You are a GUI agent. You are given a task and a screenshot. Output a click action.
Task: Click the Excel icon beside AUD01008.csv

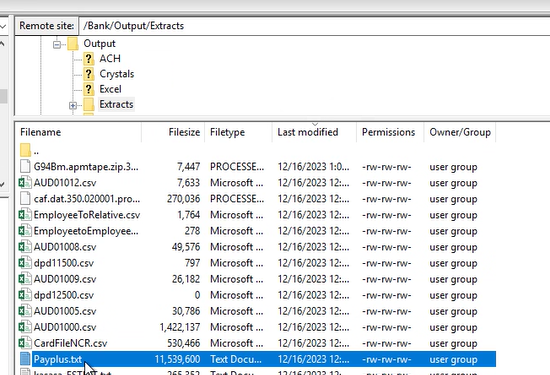tap(25, 247)
